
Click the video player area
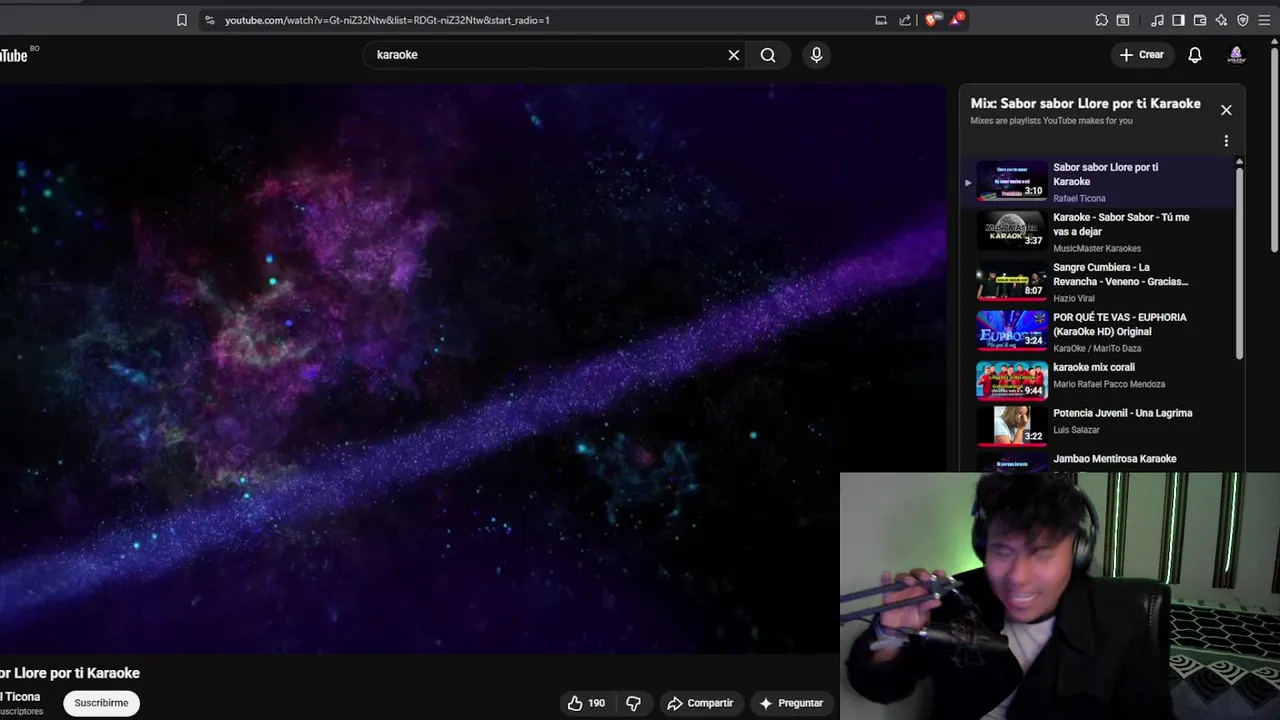coord(472,368)
